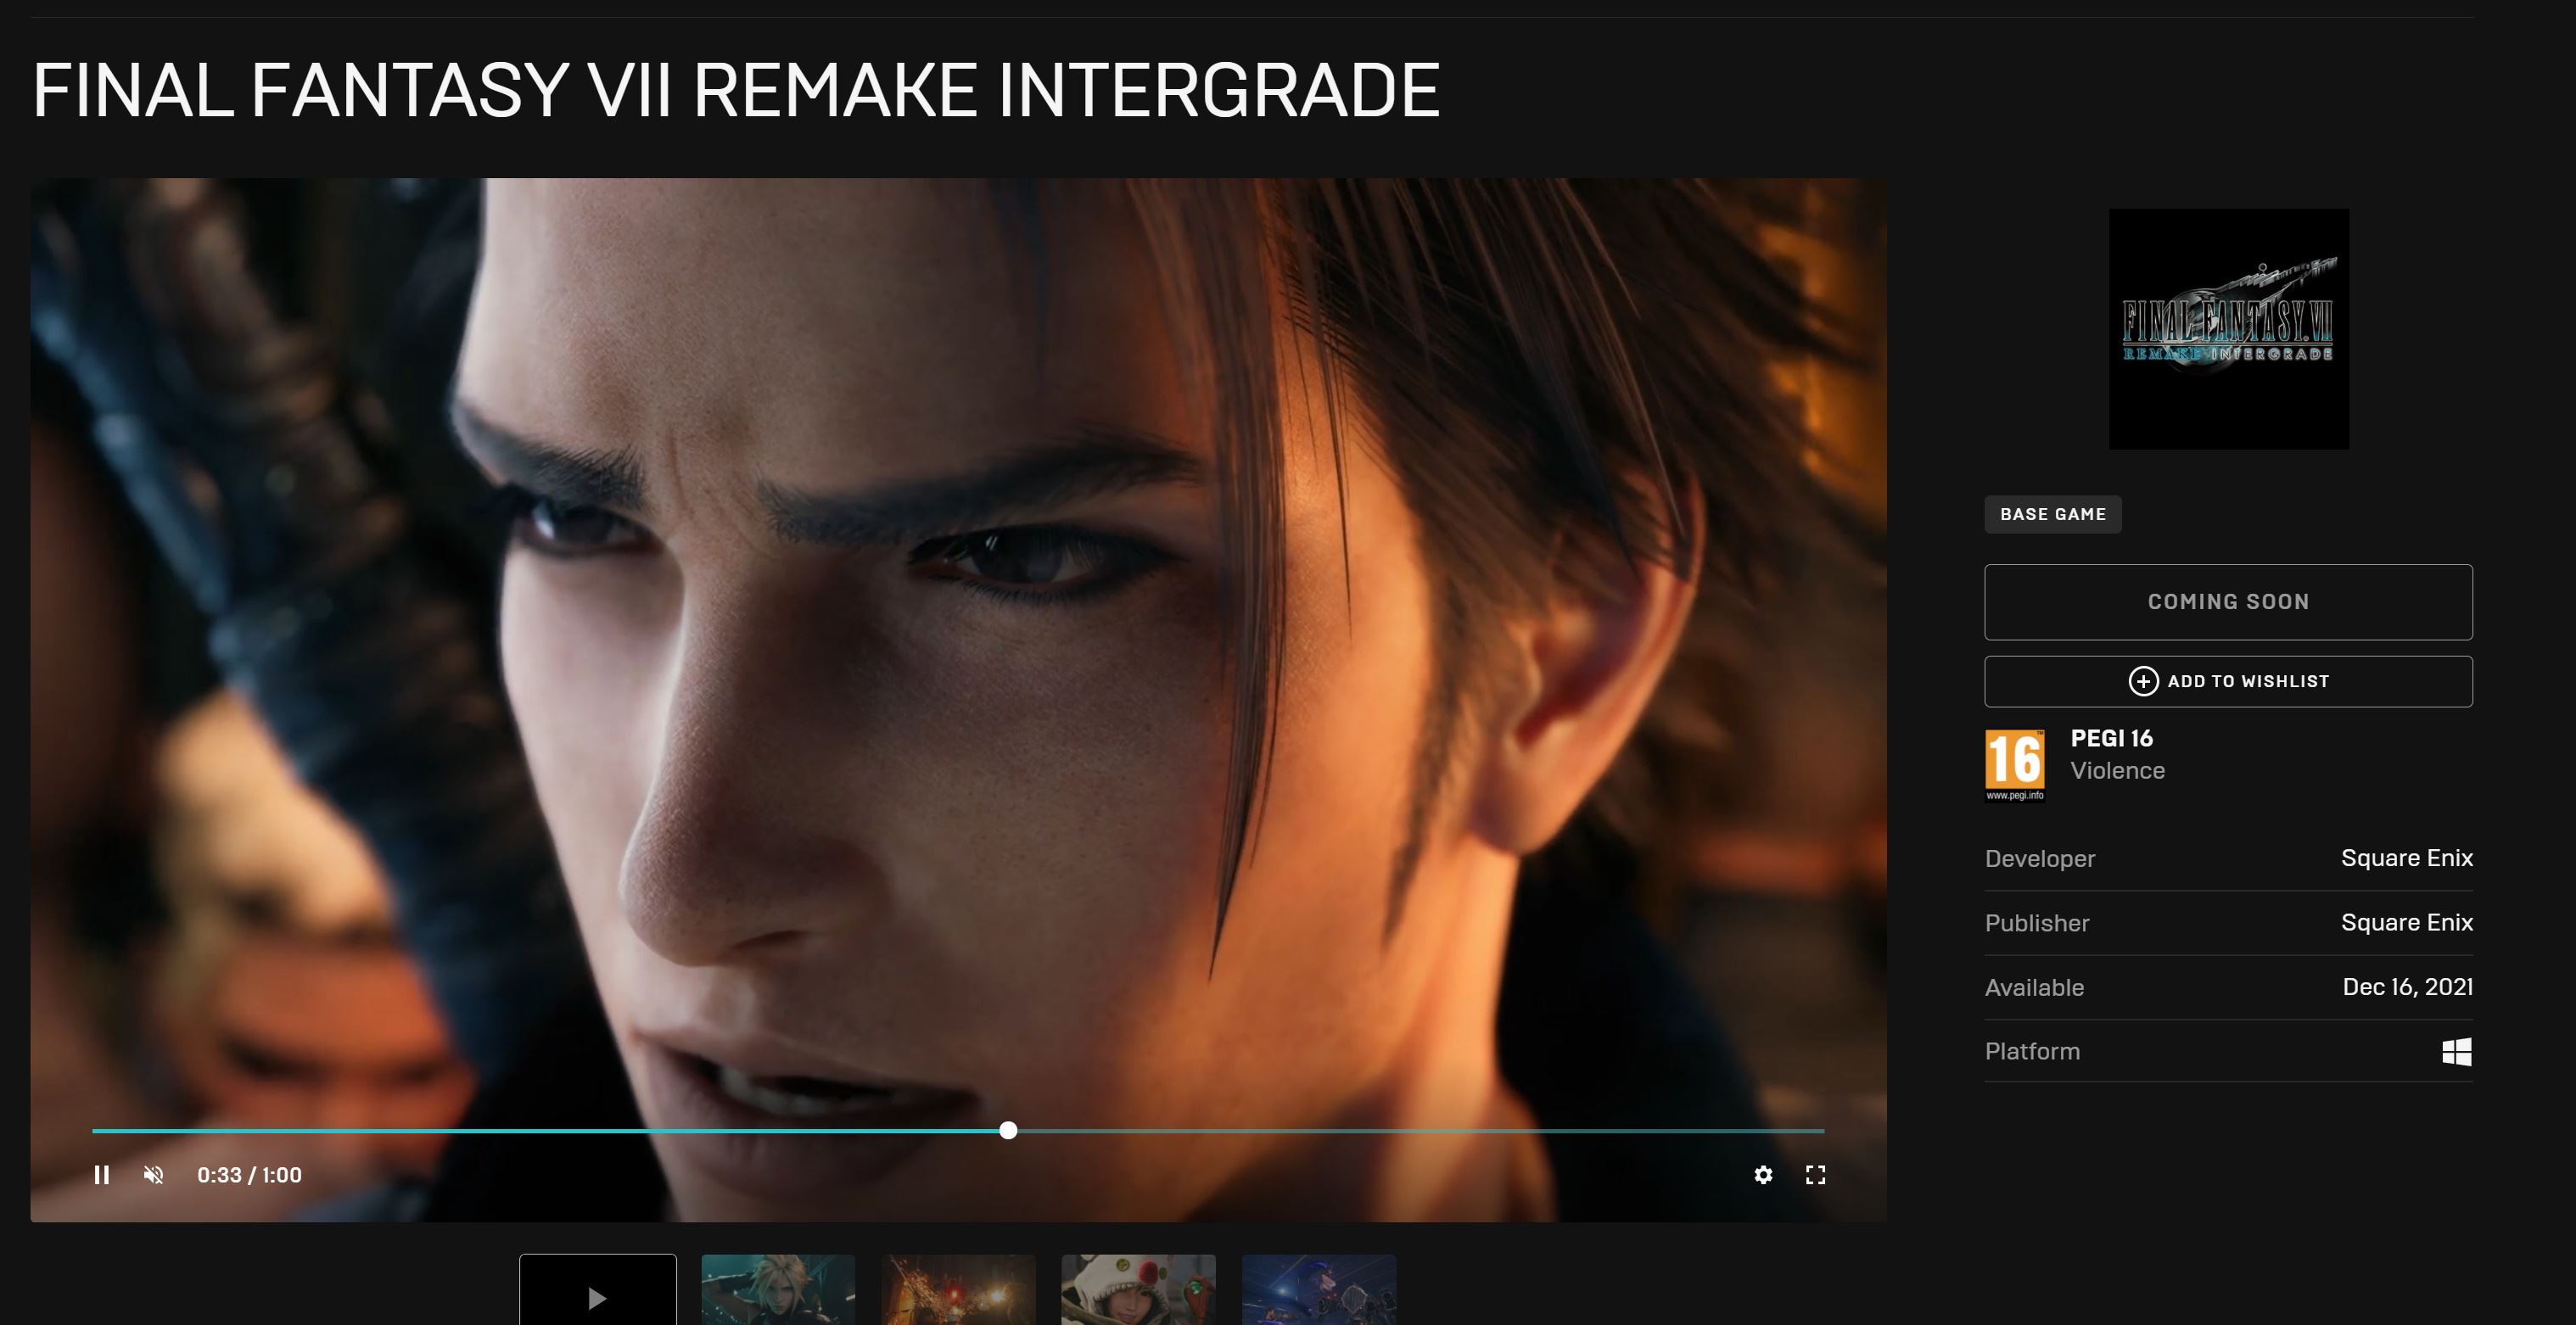Click the game title heading
The height and width of the screenshot is (1325, 2576).
coord(736,90)
